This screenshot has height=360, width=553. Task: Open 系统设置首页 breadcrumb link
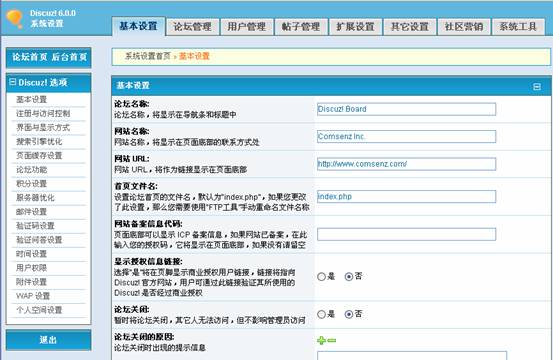(148, 56)
